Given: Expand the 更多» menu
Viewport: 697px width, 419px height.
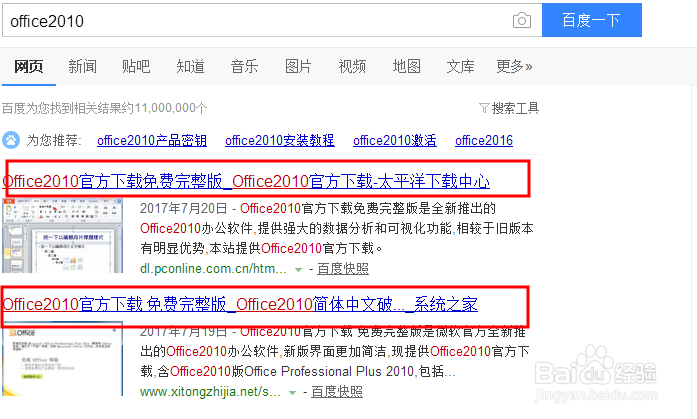Looking at the screenshot, I should pyautogui.click(x=514, y=67).
